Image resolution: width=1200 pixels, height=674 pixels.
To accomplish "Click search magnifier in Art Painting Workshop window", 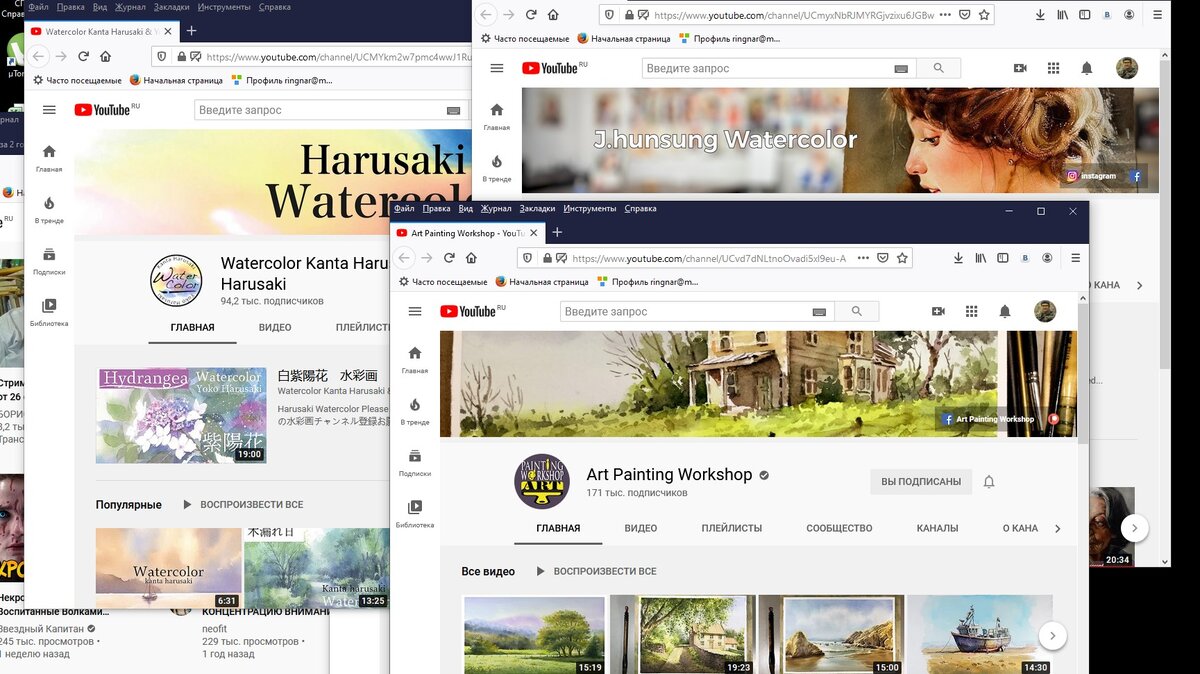I will (x=856, y=311).
